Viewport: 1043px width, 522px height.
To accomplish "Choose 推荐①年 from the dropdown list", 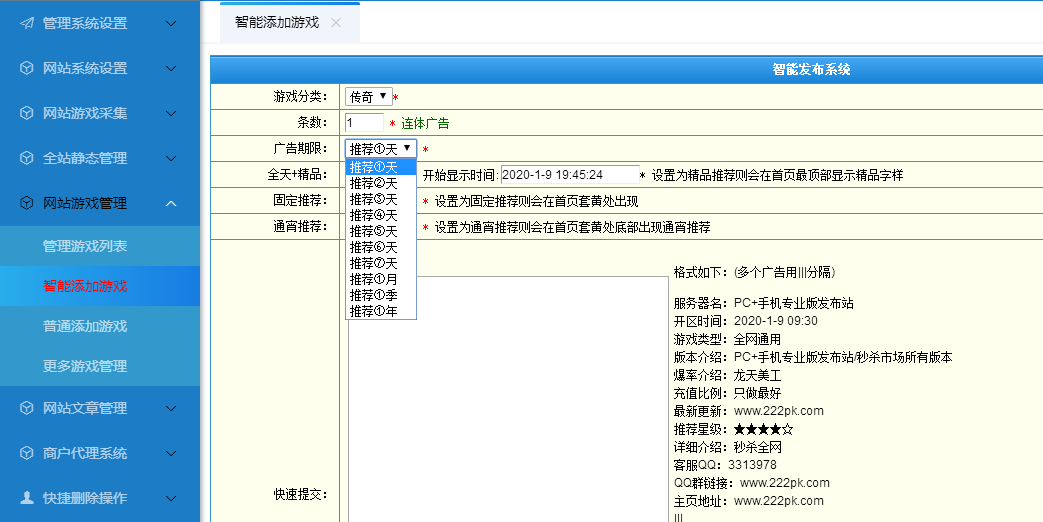I will click(x=380, y=311).
